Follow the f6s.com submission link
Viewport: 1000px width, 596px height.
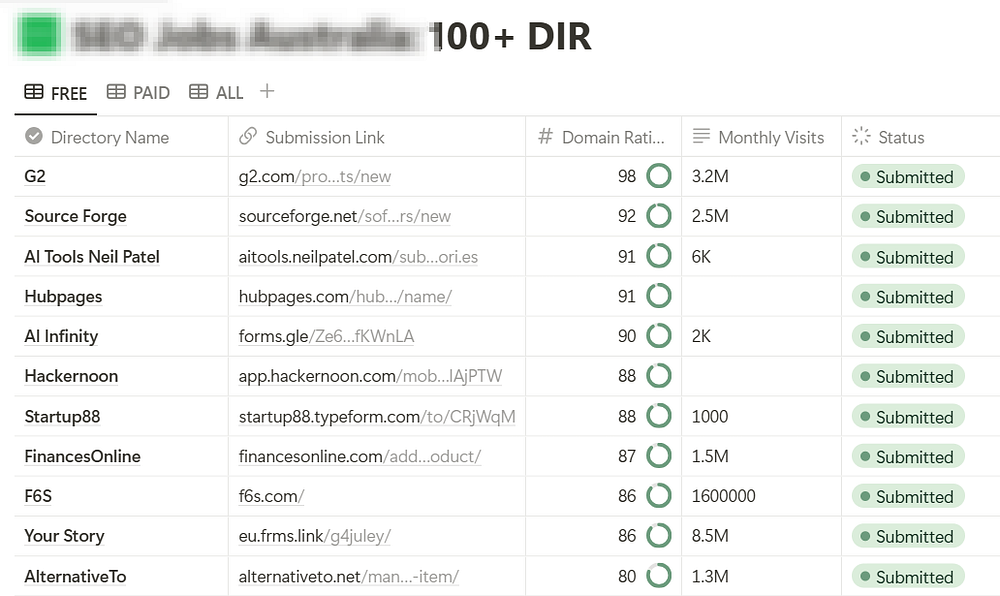pos(271,496)
